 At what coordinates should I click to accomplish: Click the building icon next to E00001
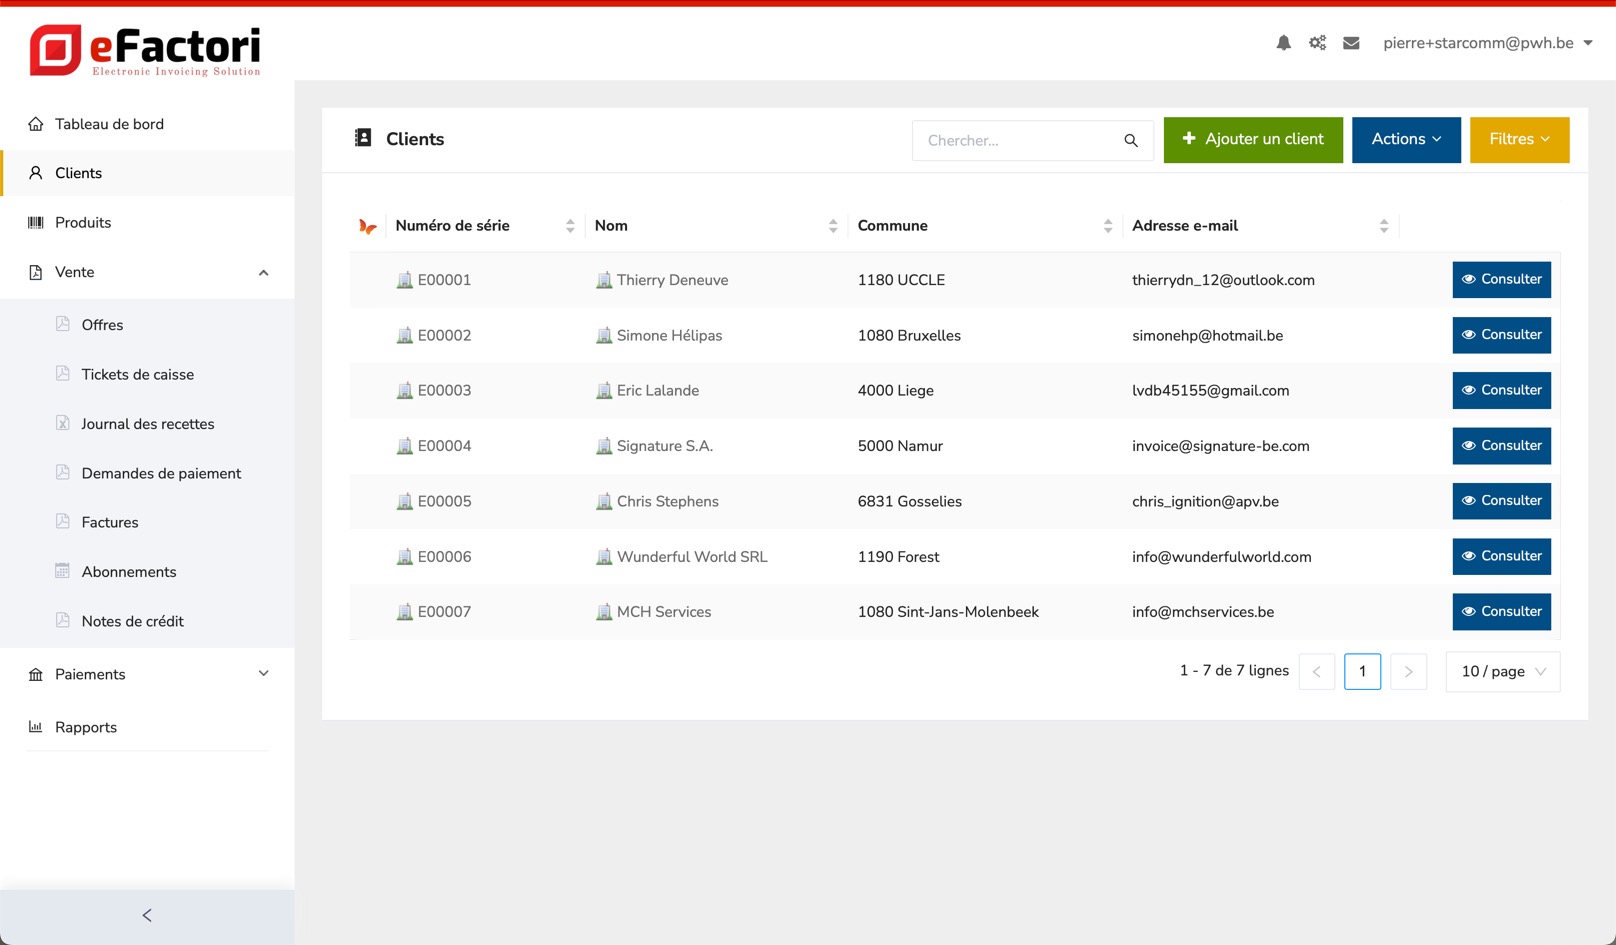point(404,280)
